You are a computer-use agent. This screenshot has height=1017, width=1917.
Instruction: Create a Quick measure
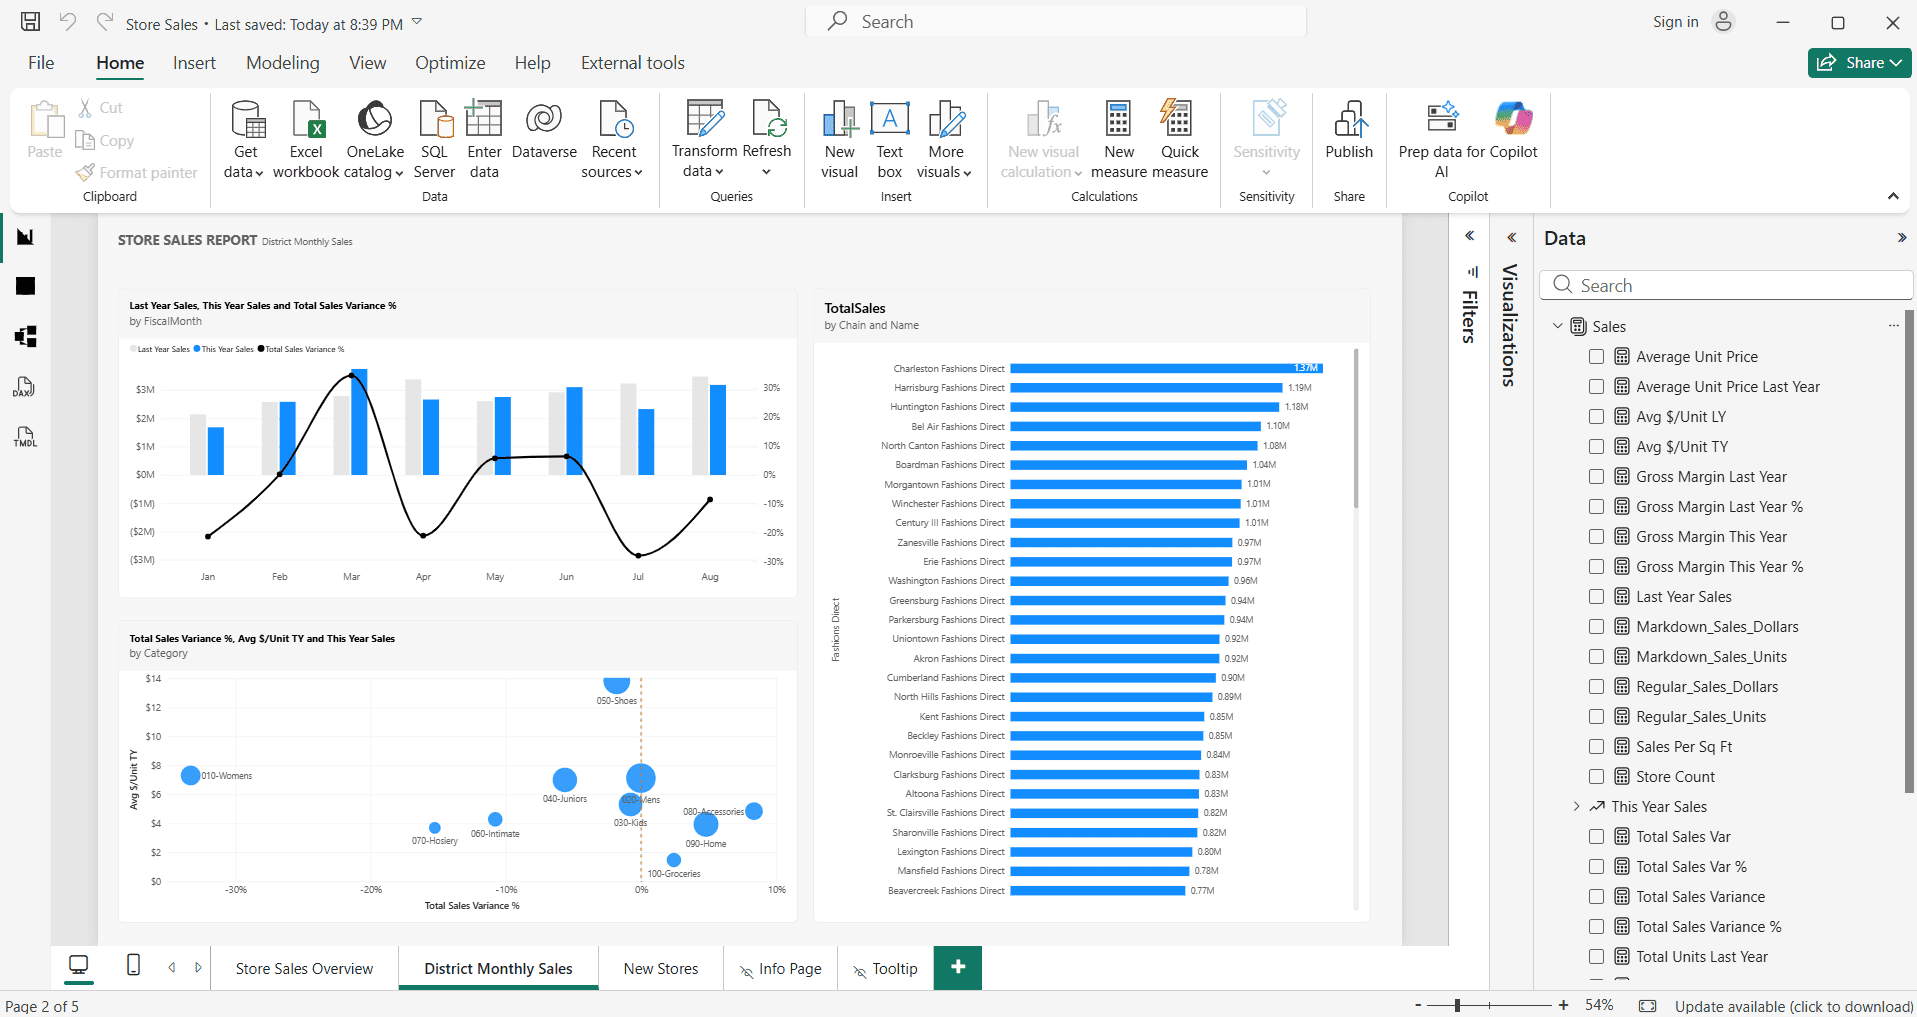click(1180, 140)
